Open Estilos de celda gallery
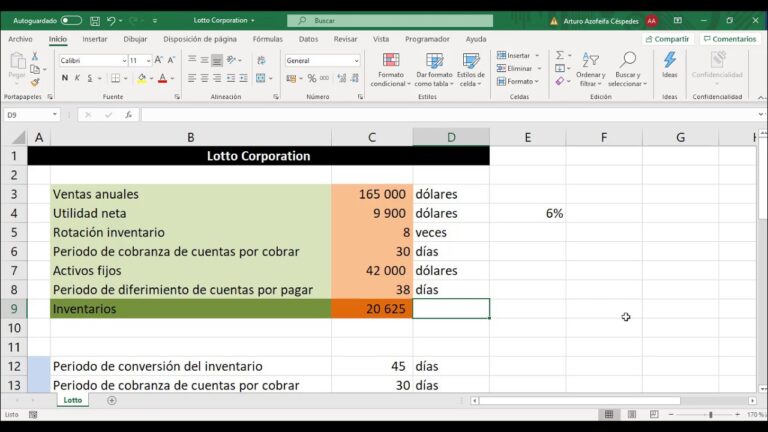The image size is (768, 432). [x=471, y=70]
